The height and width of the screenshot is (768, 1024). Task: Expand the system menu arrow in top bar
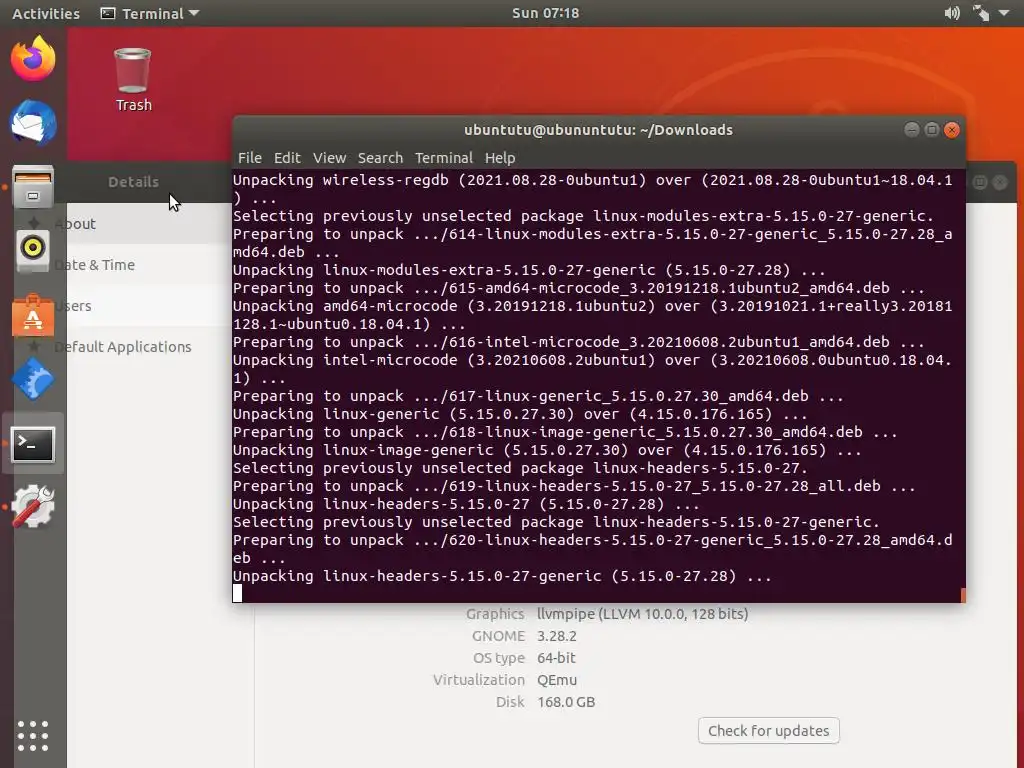1004,13
